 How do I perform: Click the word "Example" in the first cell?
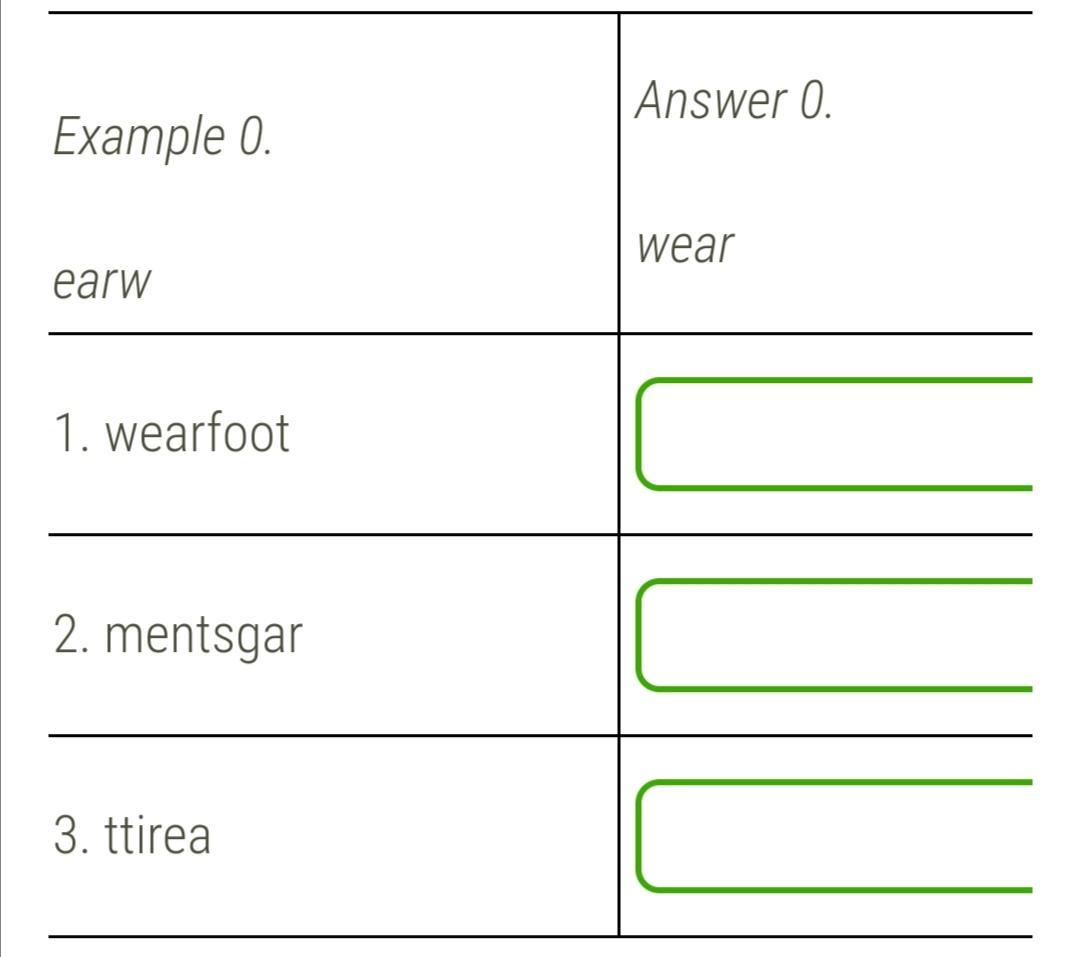(138, 137)
